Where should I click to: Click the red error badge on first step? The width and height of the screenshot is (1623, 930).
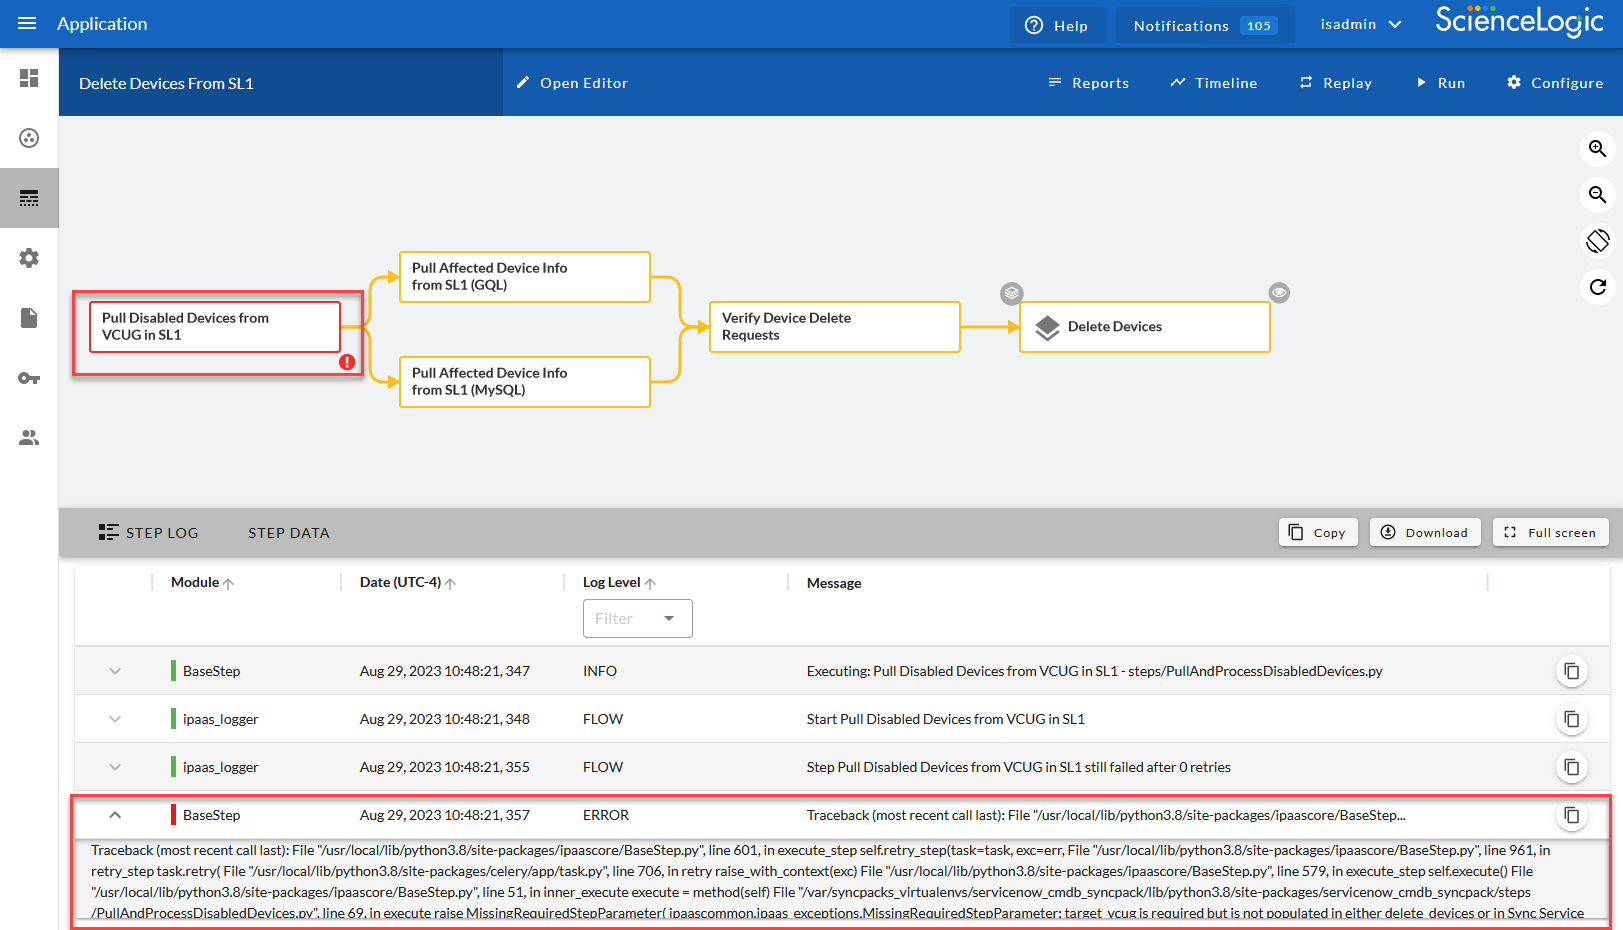[x=347, y=362]
